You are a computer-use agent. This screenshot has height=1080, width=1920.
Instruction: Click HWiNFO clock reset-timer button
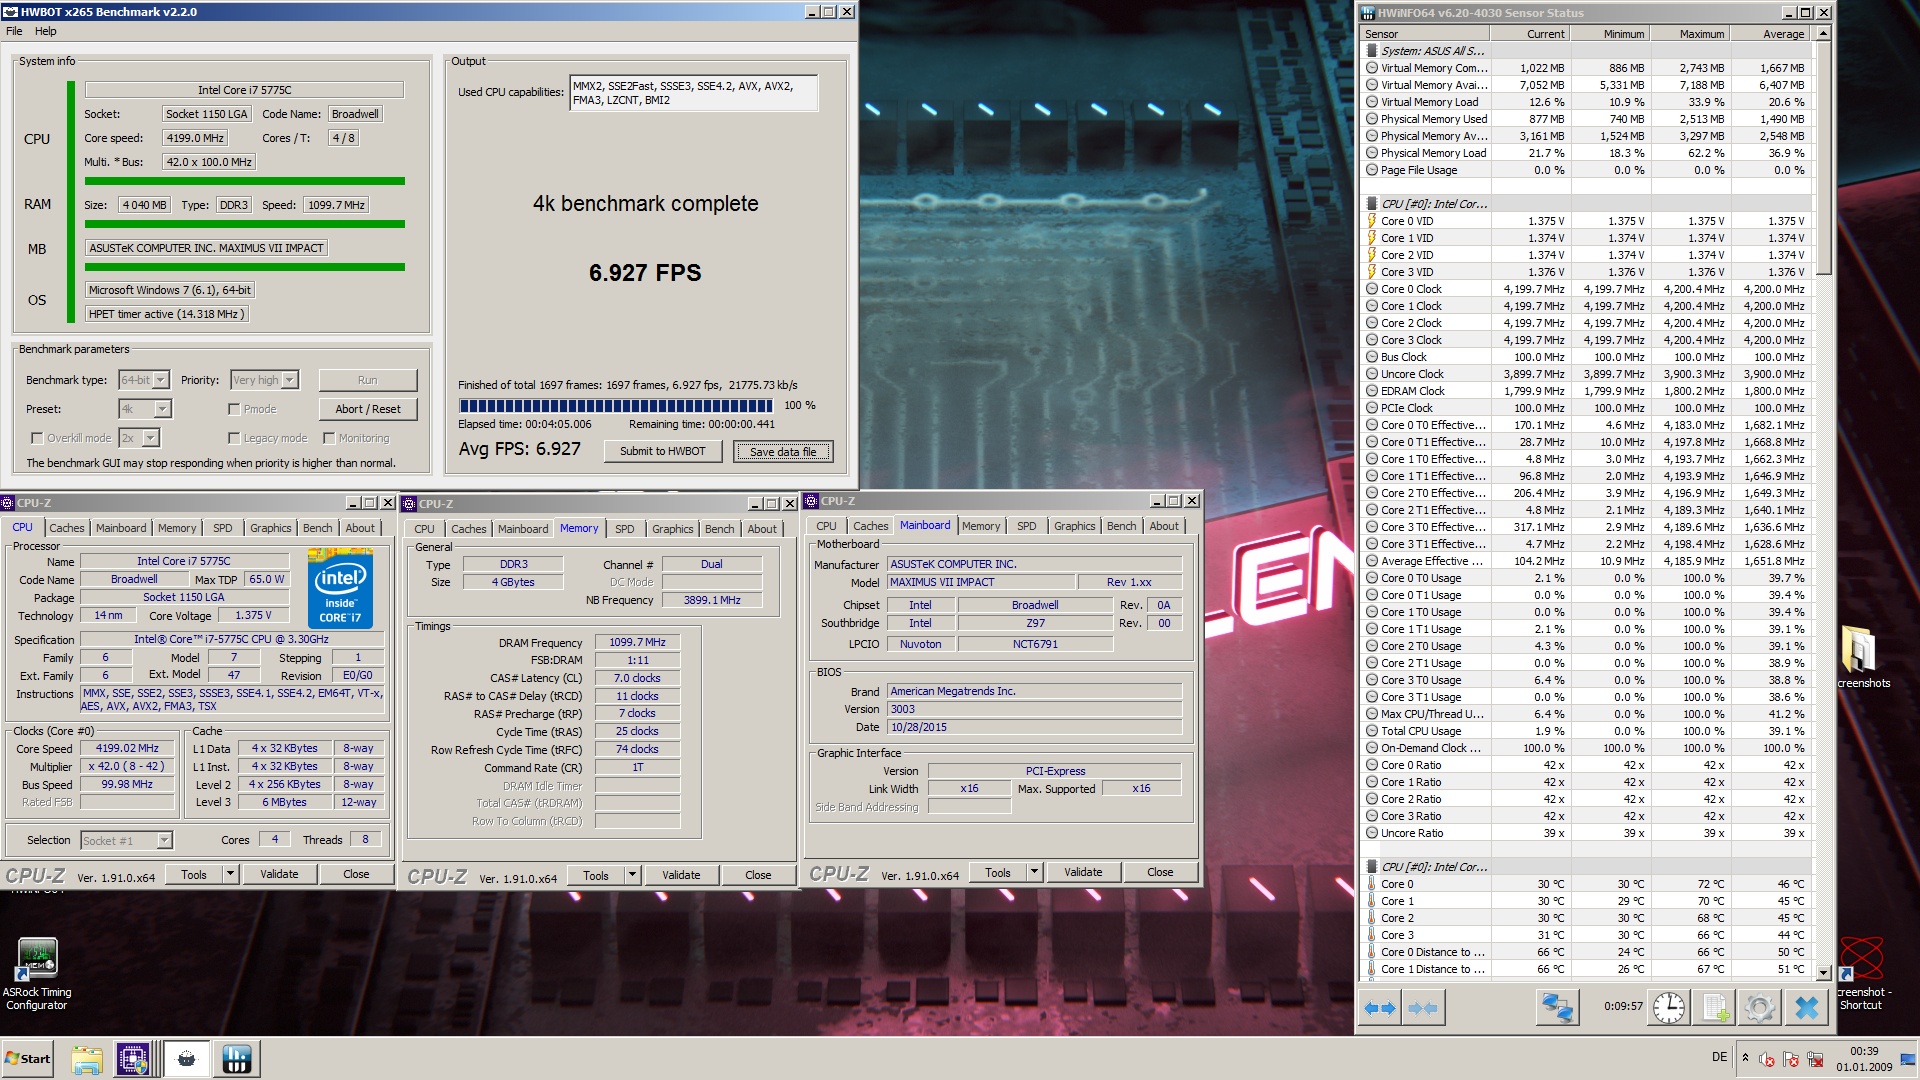[1668, 1008]
